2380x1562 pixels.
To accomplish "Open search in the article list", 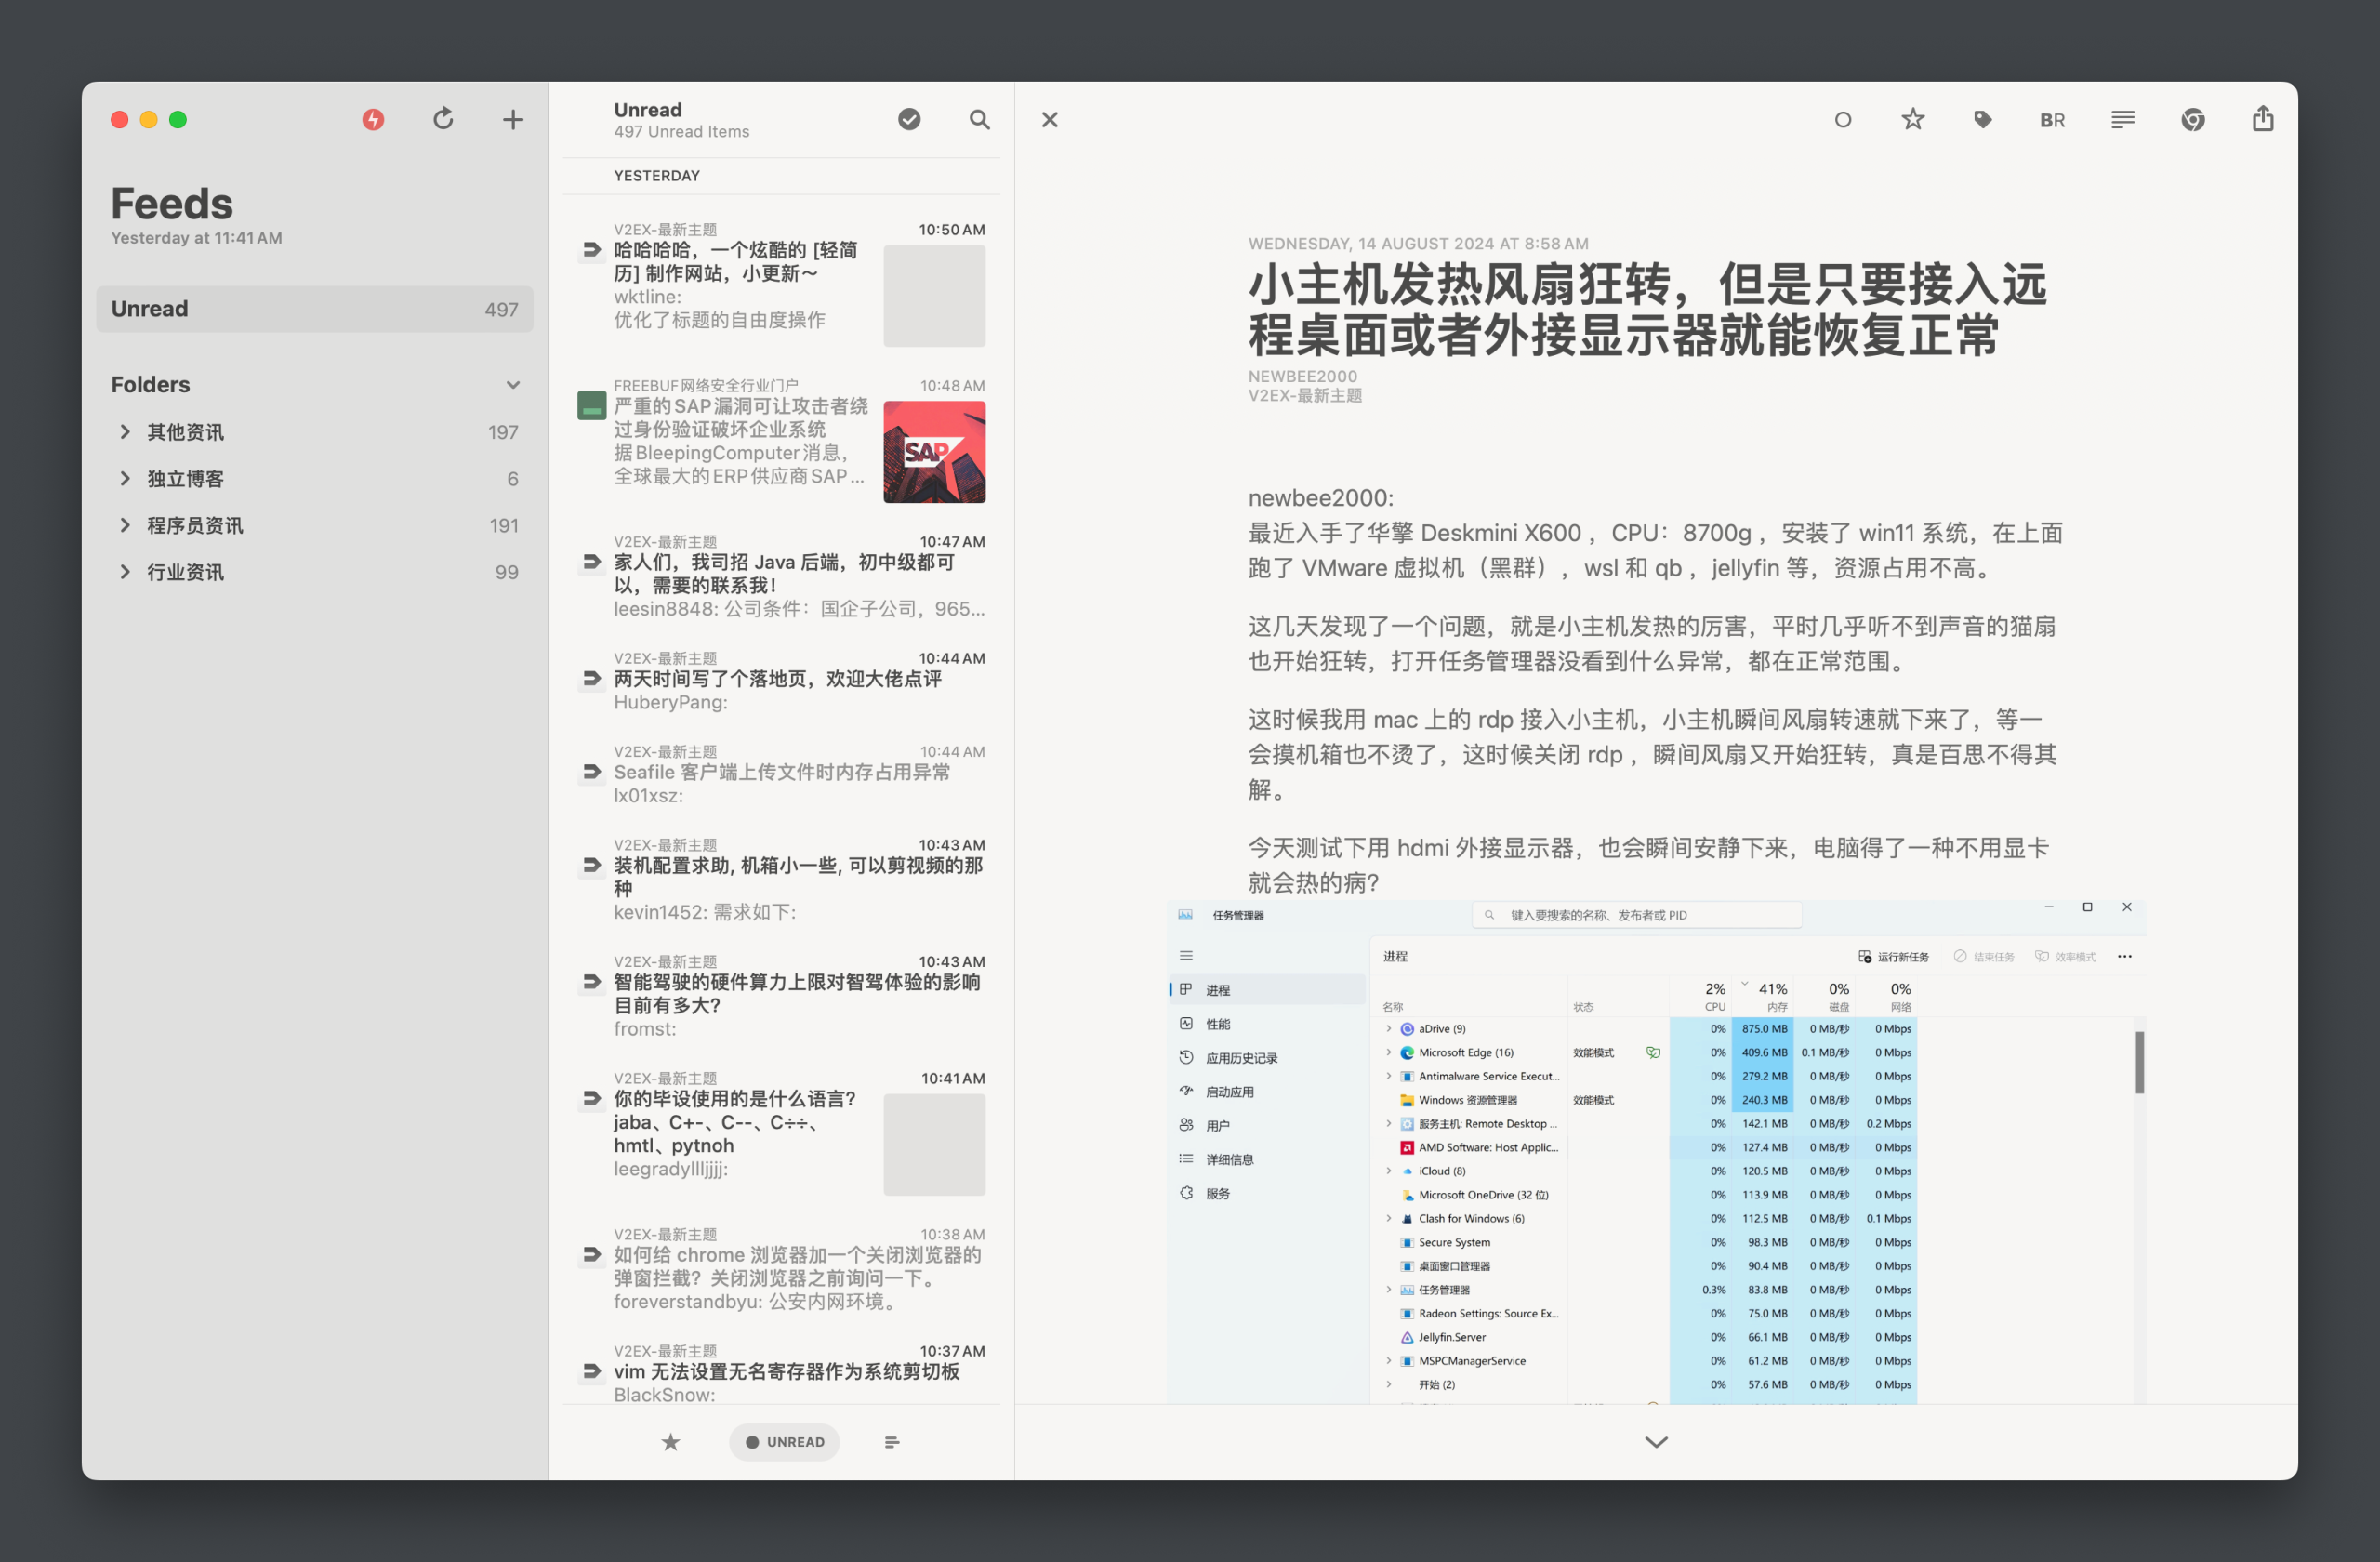I will click(980, 120).
